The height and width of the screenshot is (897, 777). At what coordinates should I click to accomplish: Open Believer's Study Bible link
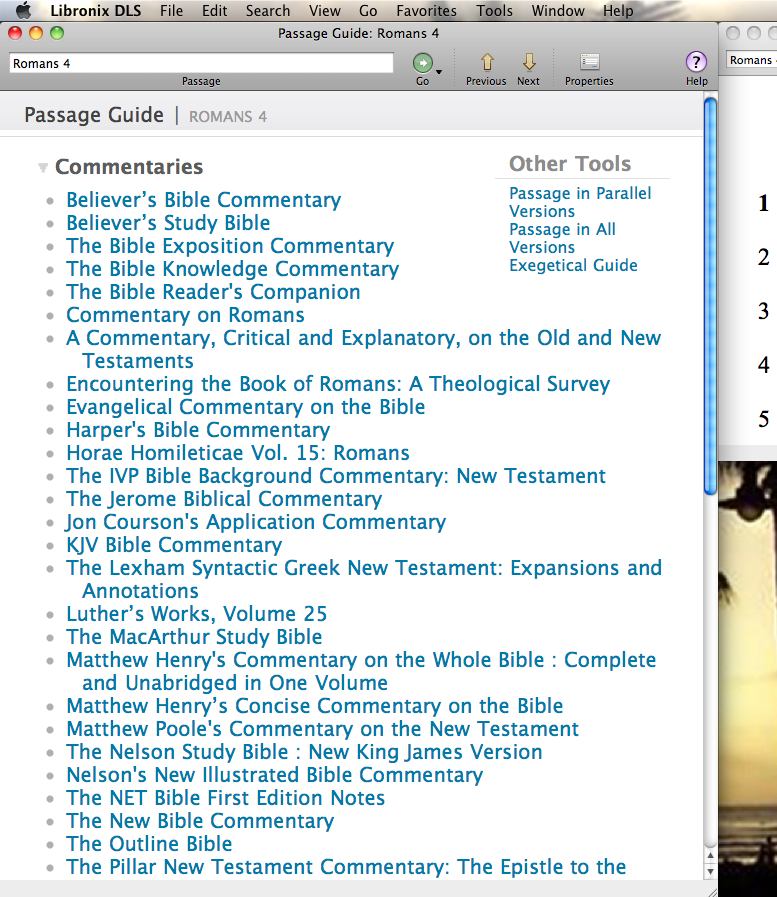[168, 223]
